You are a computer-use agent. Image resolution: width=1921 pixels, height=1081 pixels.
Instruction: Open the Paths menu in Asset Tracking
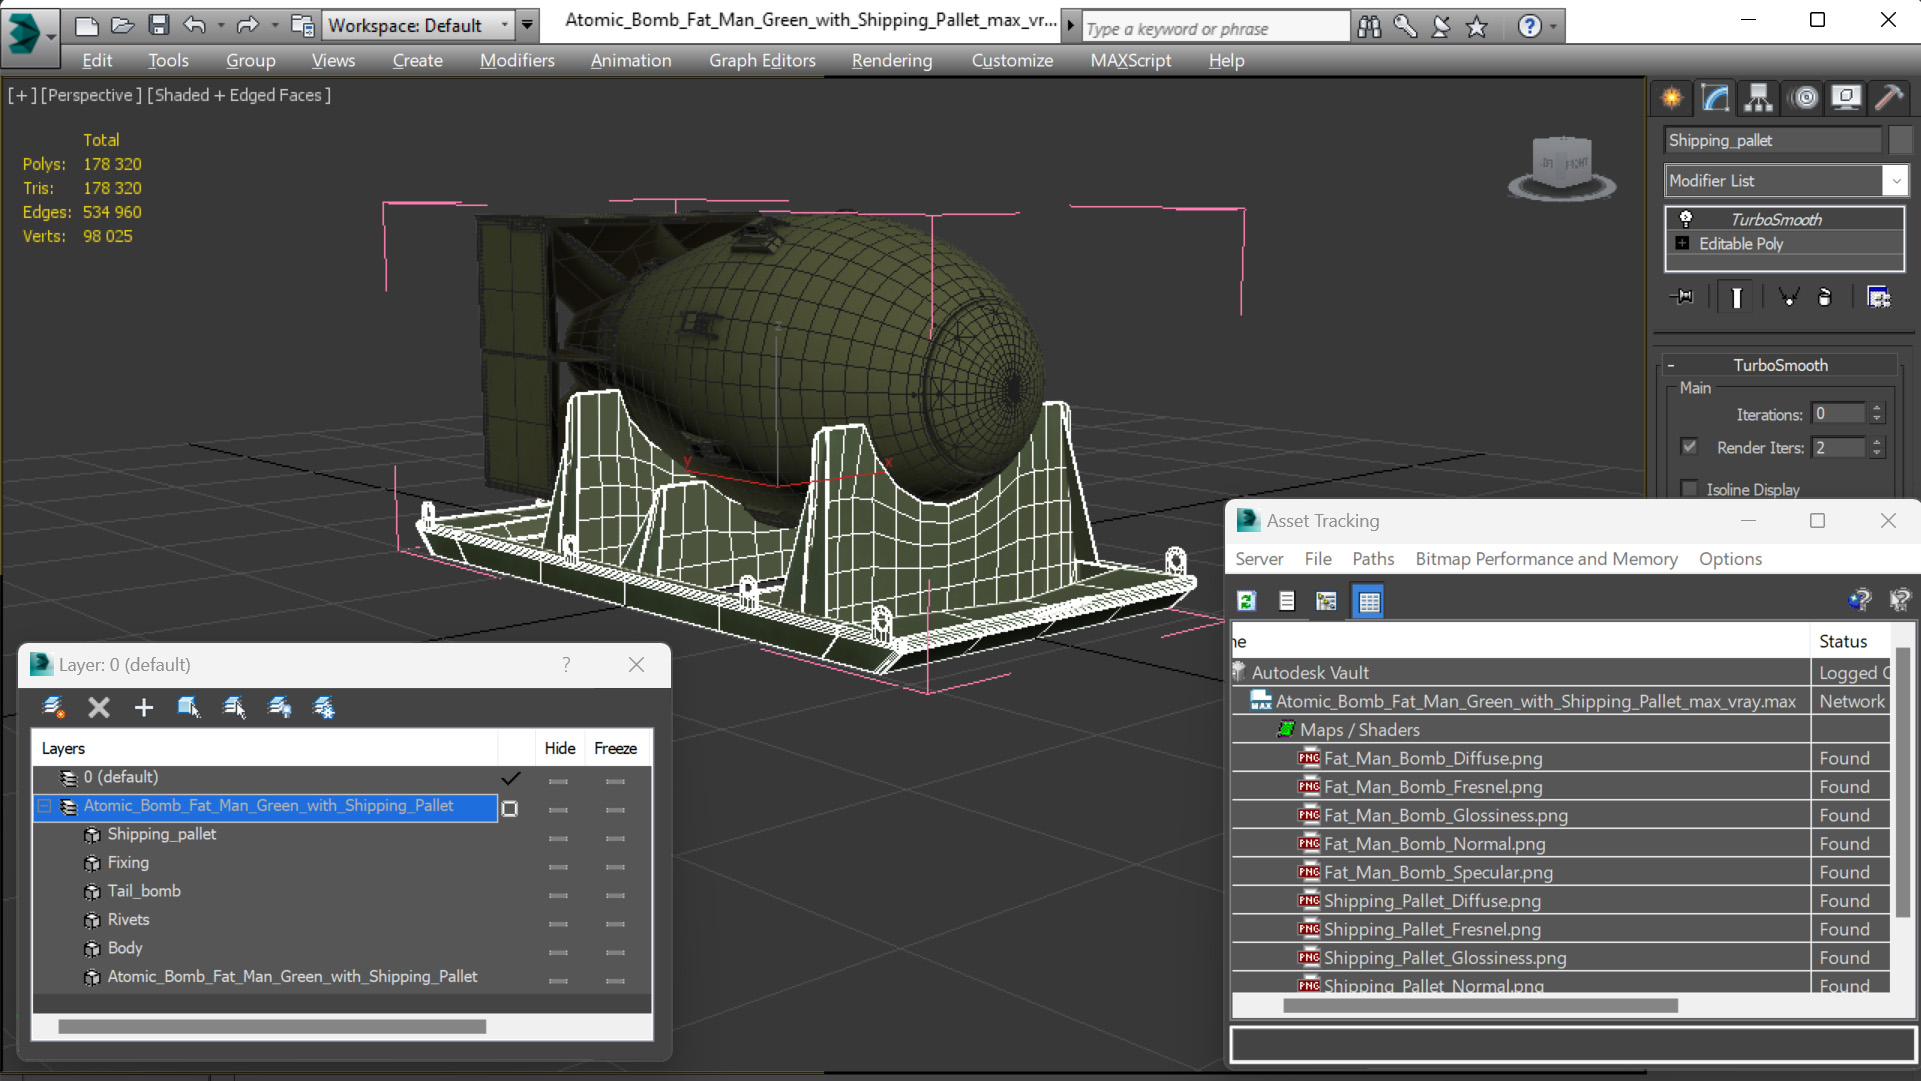coord(1373,559)
